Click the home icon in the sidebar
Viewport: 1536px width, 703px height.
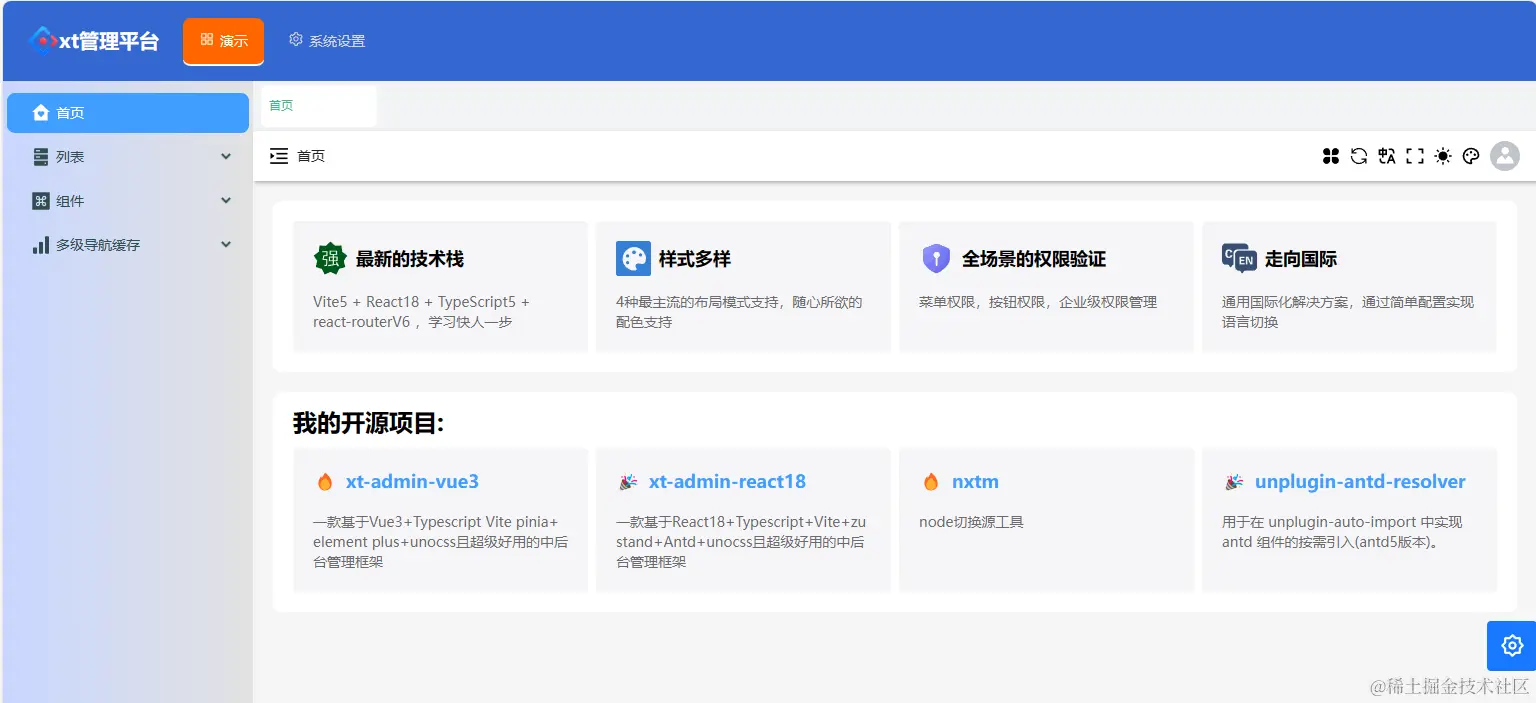click(41, 113)
